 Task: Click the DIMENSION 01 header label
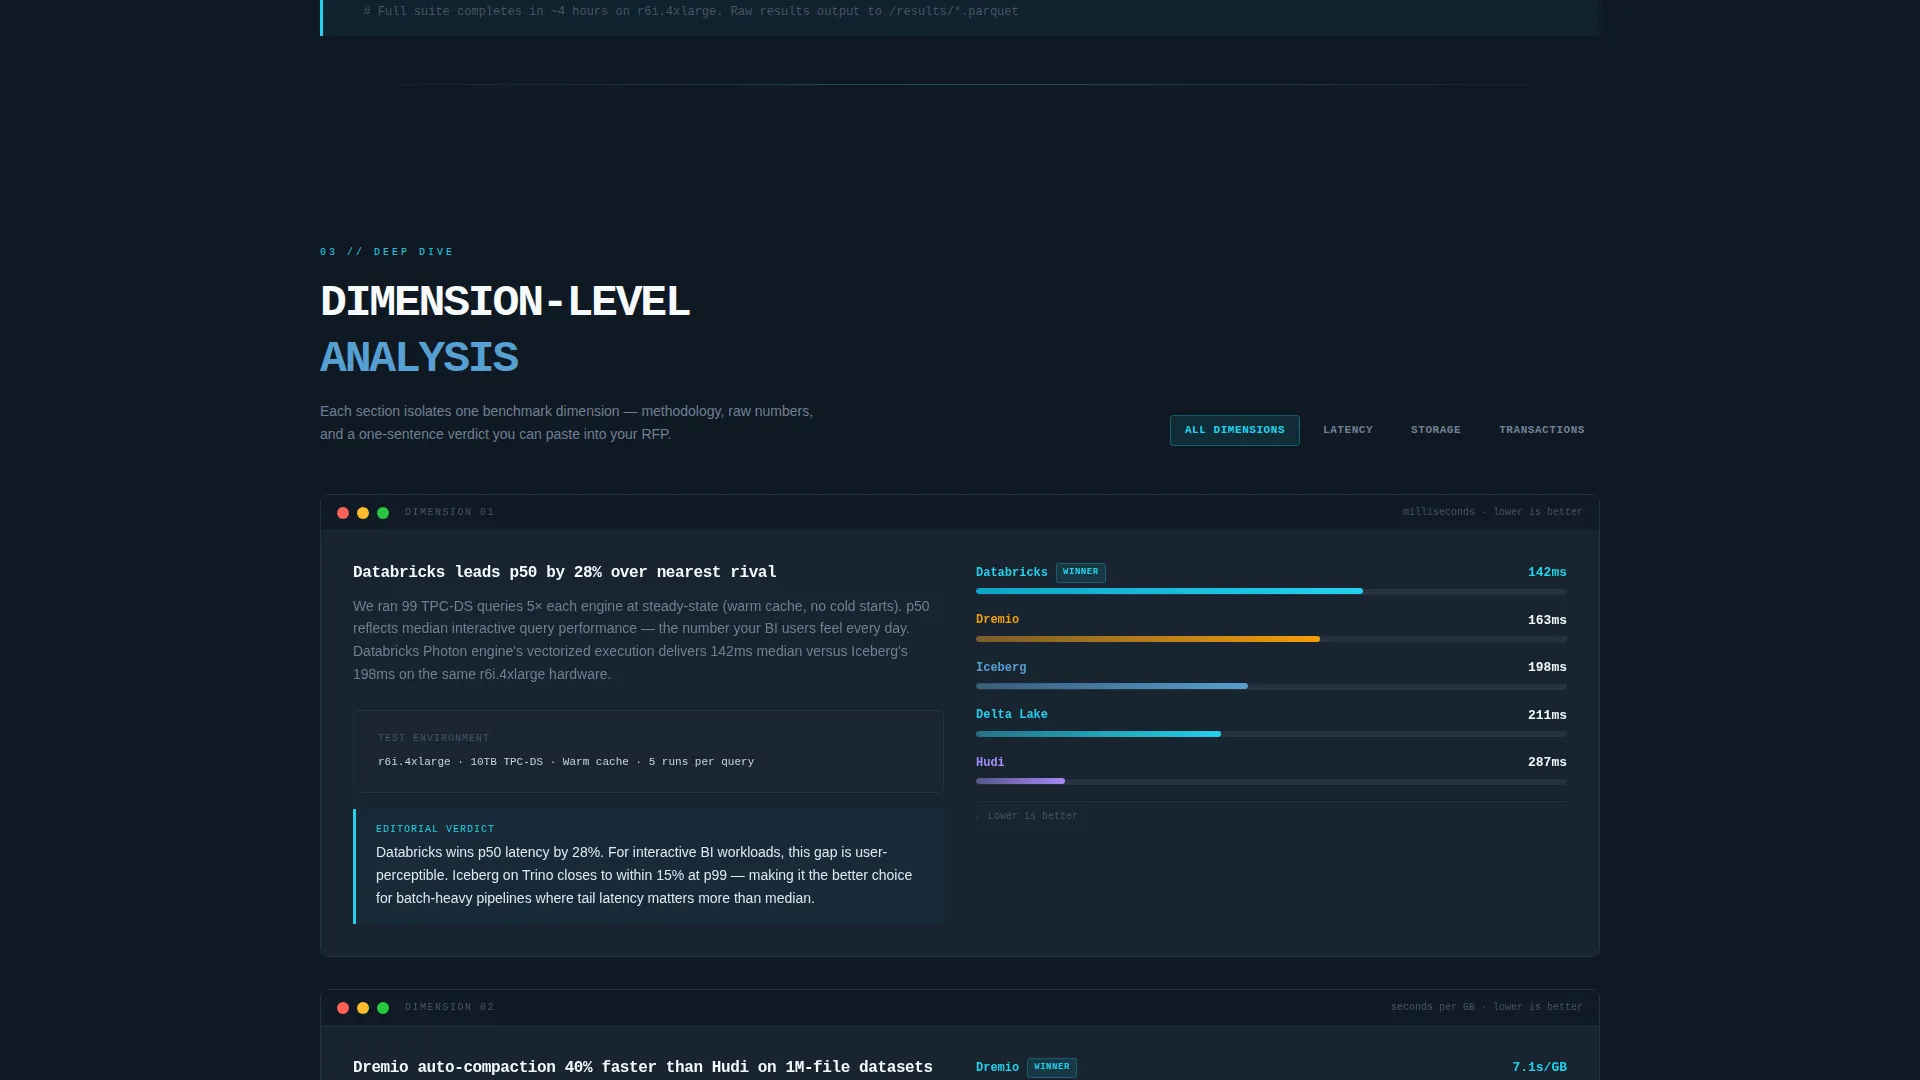(x=449, y=512)
